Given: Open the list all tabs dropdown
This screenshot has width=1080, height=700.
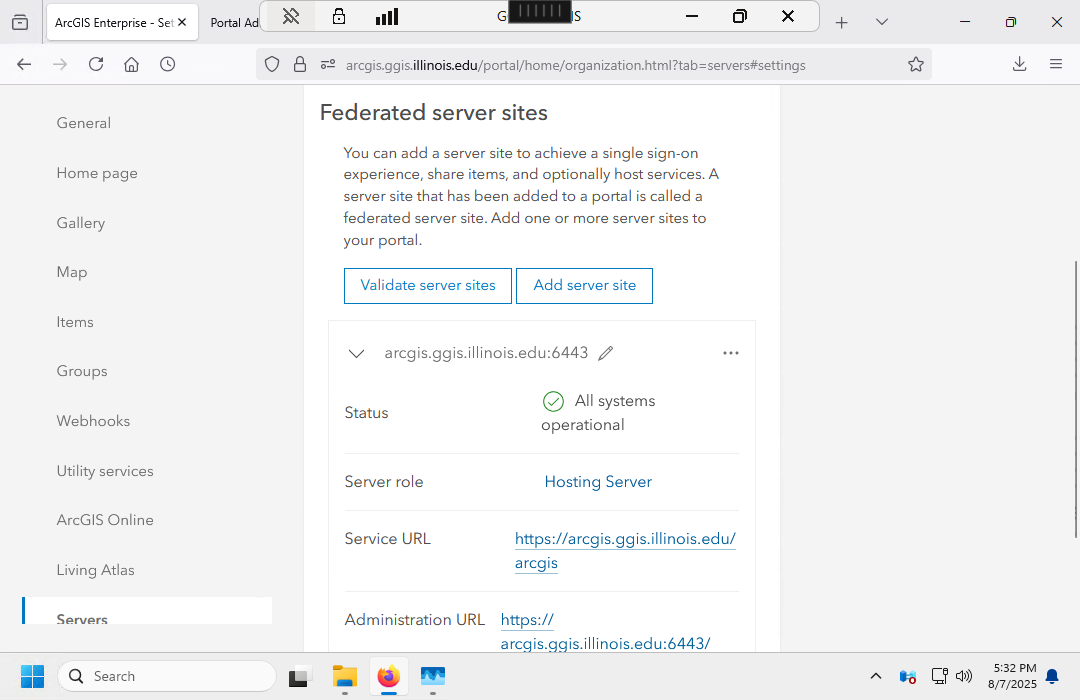Looking at the screenshot, I should tap(881, 22).
